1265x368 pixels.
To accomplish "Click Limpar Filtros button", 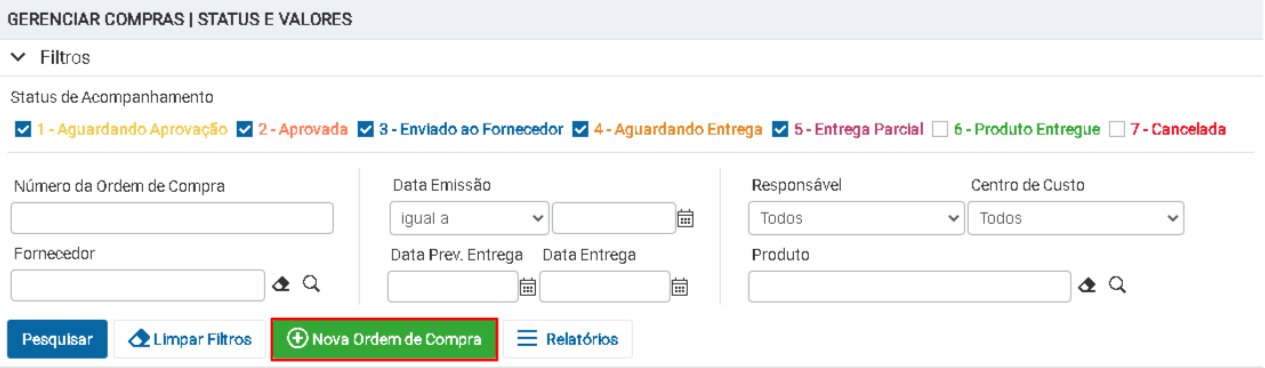I will (x=189, y=339).
